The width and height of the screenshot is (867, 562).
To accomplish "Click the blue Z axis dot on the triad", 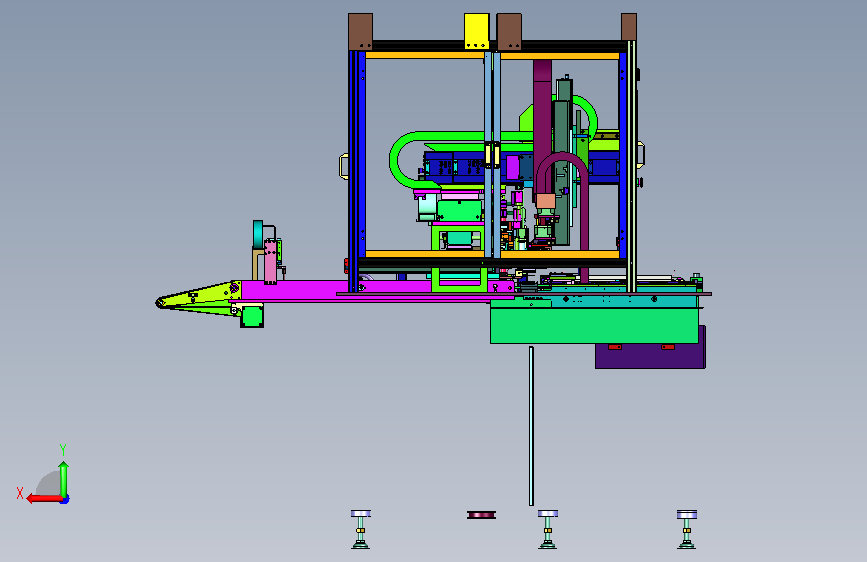I will pyautogui.click(x=65, y=500).
